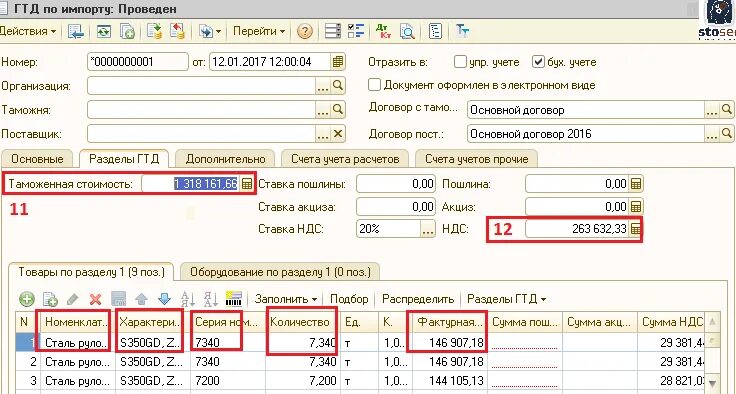
Task: Sort rows descending Я-А
Action: pos(211,299)
